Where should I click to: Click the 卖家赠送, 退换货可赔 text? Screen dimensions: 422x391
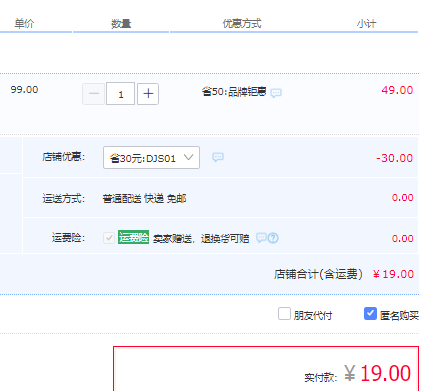click(201, 239)
